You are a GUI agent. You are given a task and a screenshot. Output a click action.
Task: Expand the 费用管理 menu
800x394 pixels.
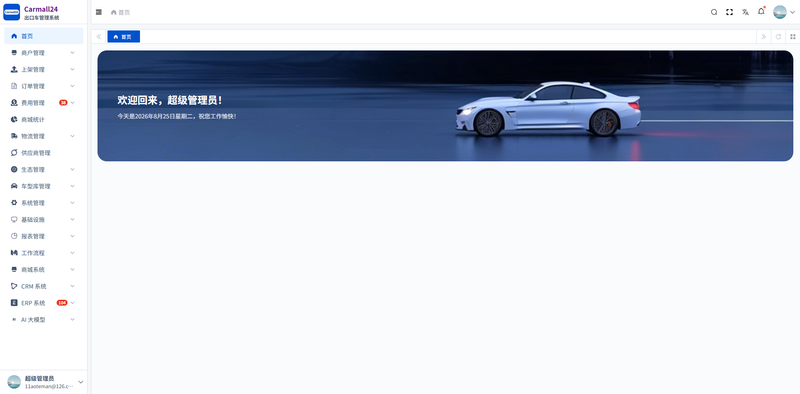pos(43,103)
